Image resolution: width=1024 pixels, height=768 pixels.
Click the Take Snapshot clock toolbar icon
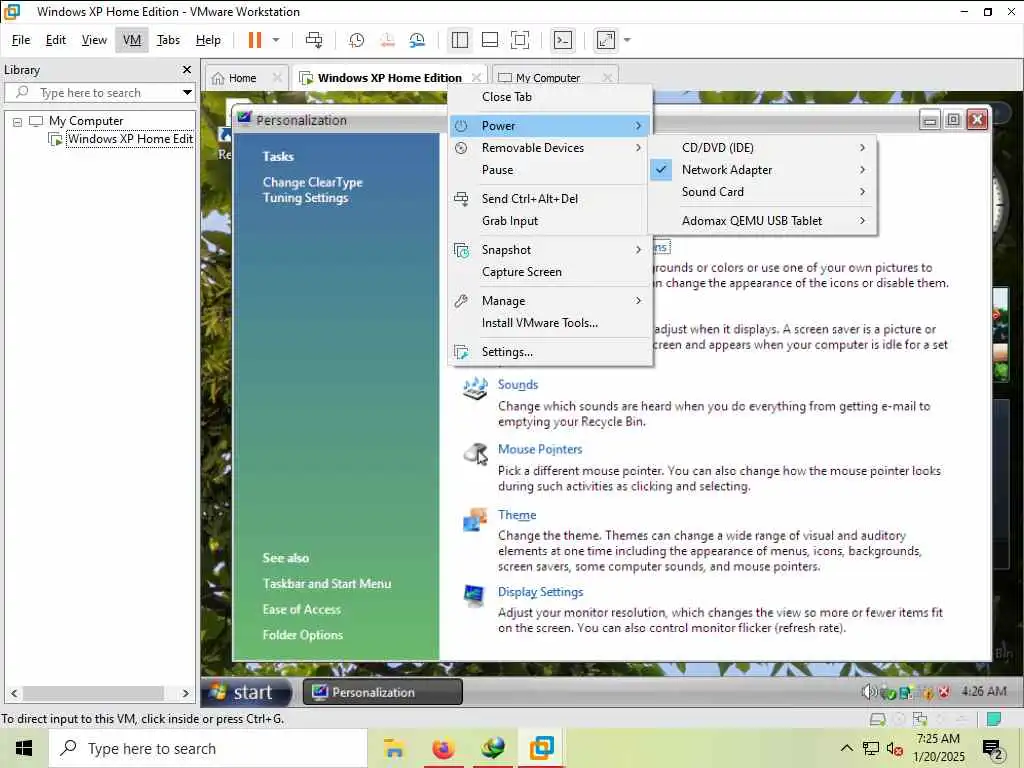[x=357, y=40]
